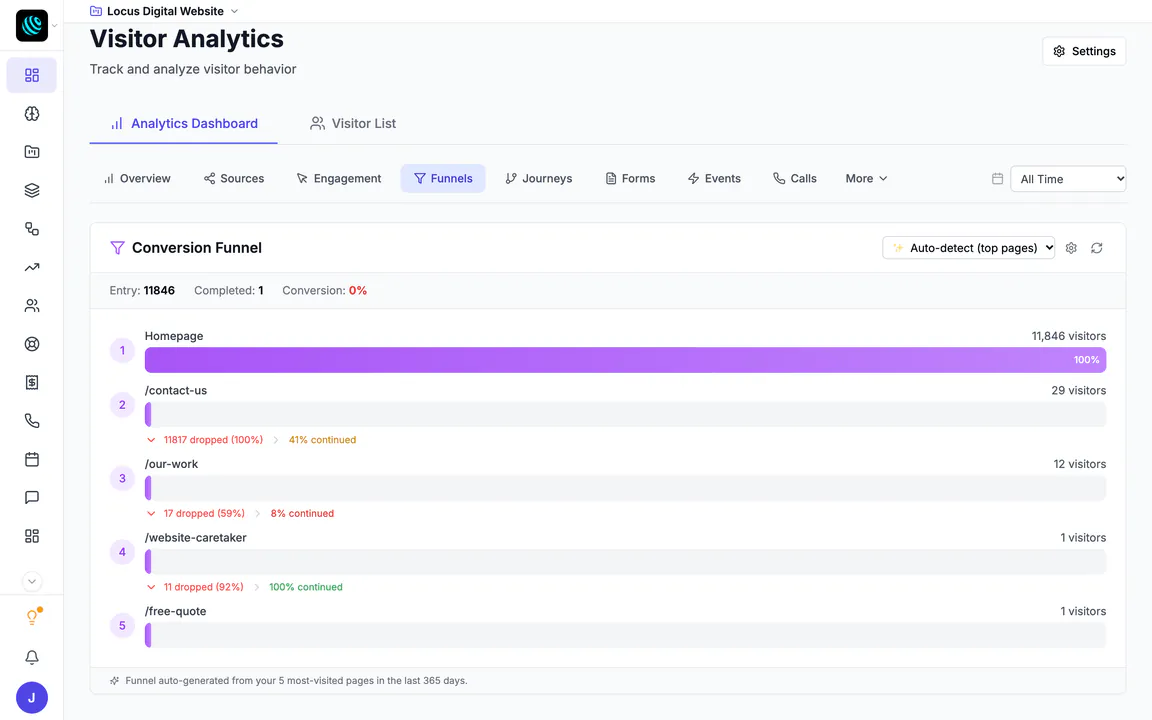Open the Settings button
Viewport: 1152px width, 720px height.
pyautogui.click(x=1084, y=51)
